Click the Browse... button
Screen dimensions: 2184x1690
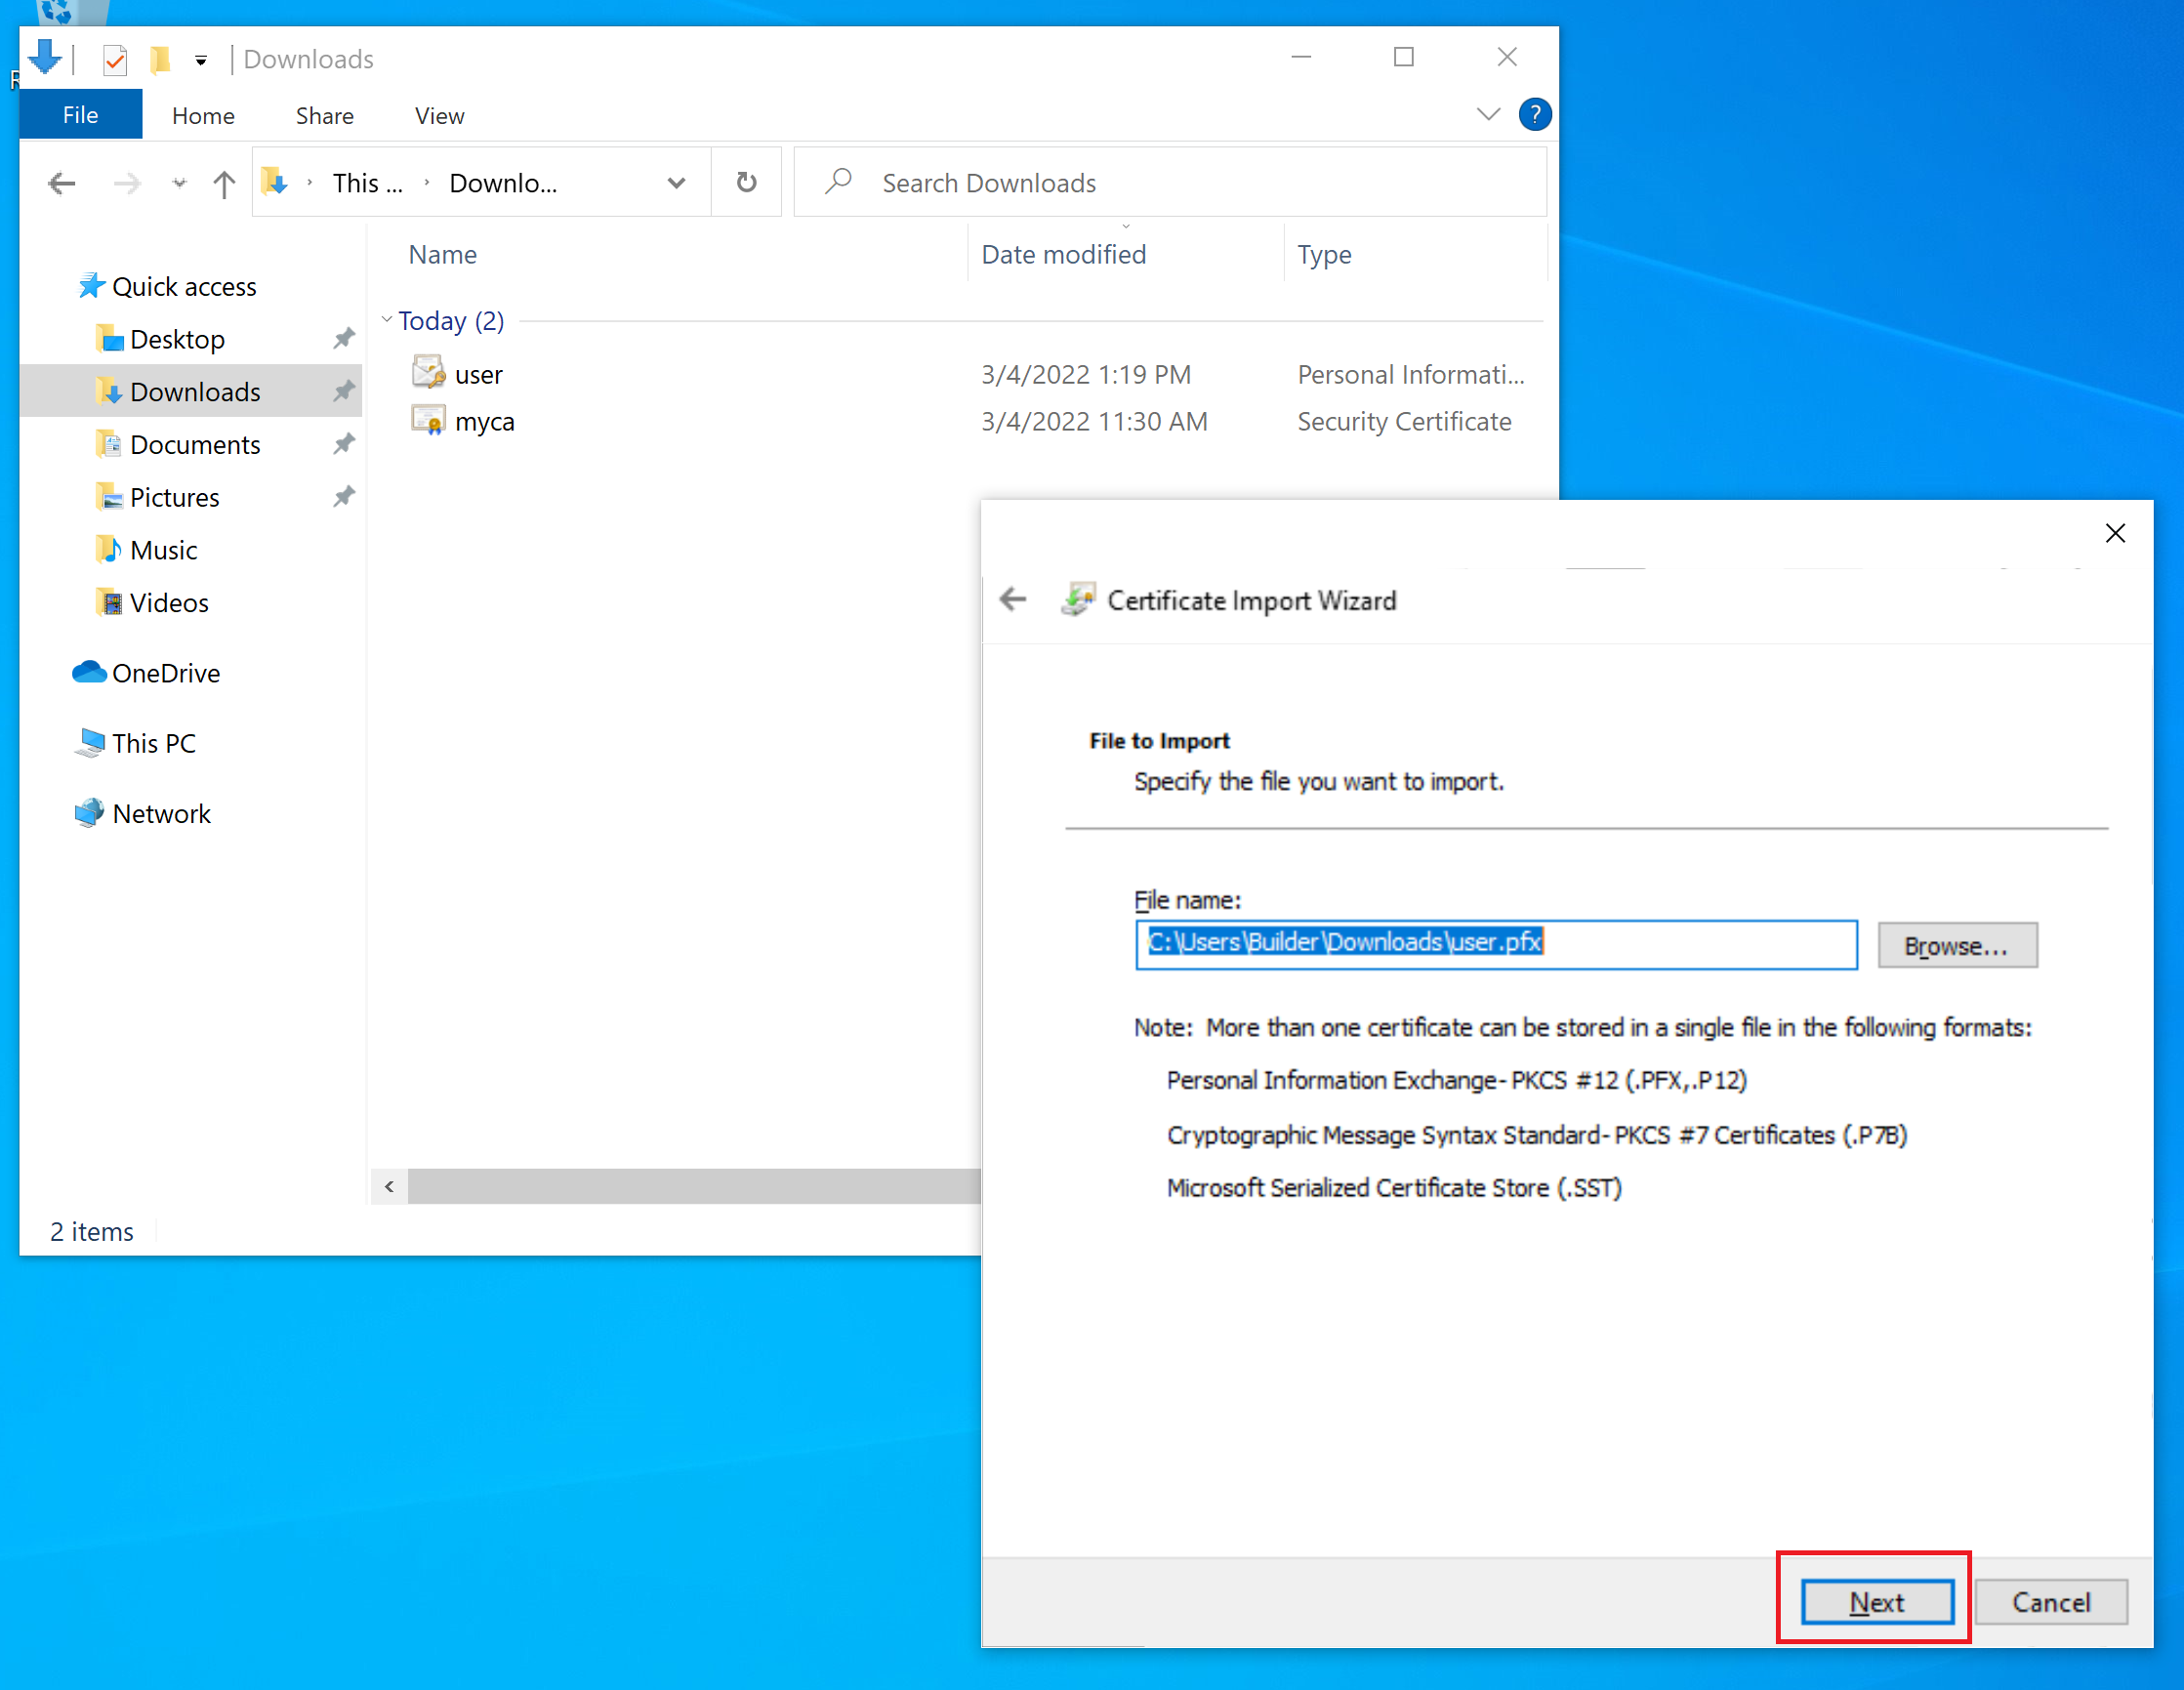pyautogui.click(x=1956, y=945)
